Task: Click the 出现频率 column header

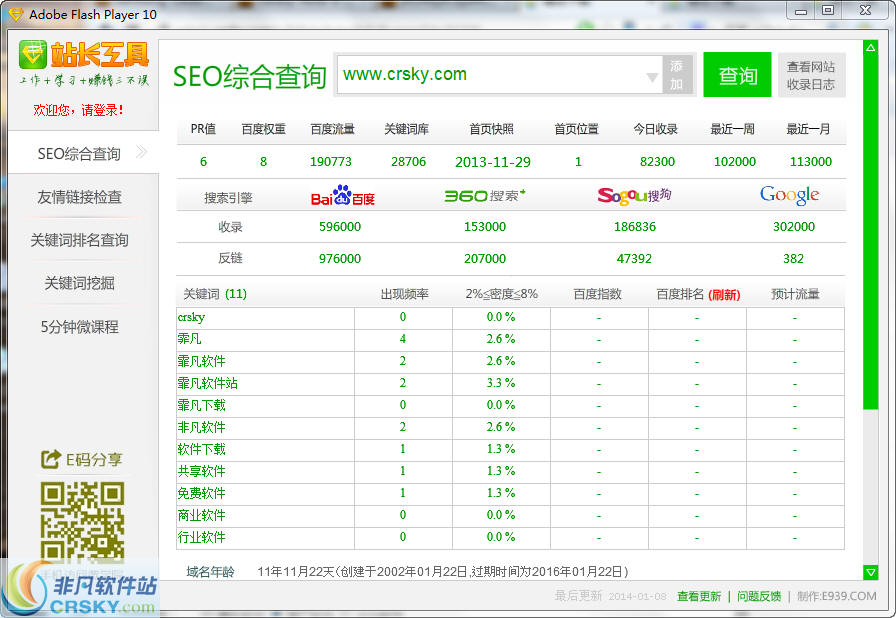Action: tap(405, 294)
